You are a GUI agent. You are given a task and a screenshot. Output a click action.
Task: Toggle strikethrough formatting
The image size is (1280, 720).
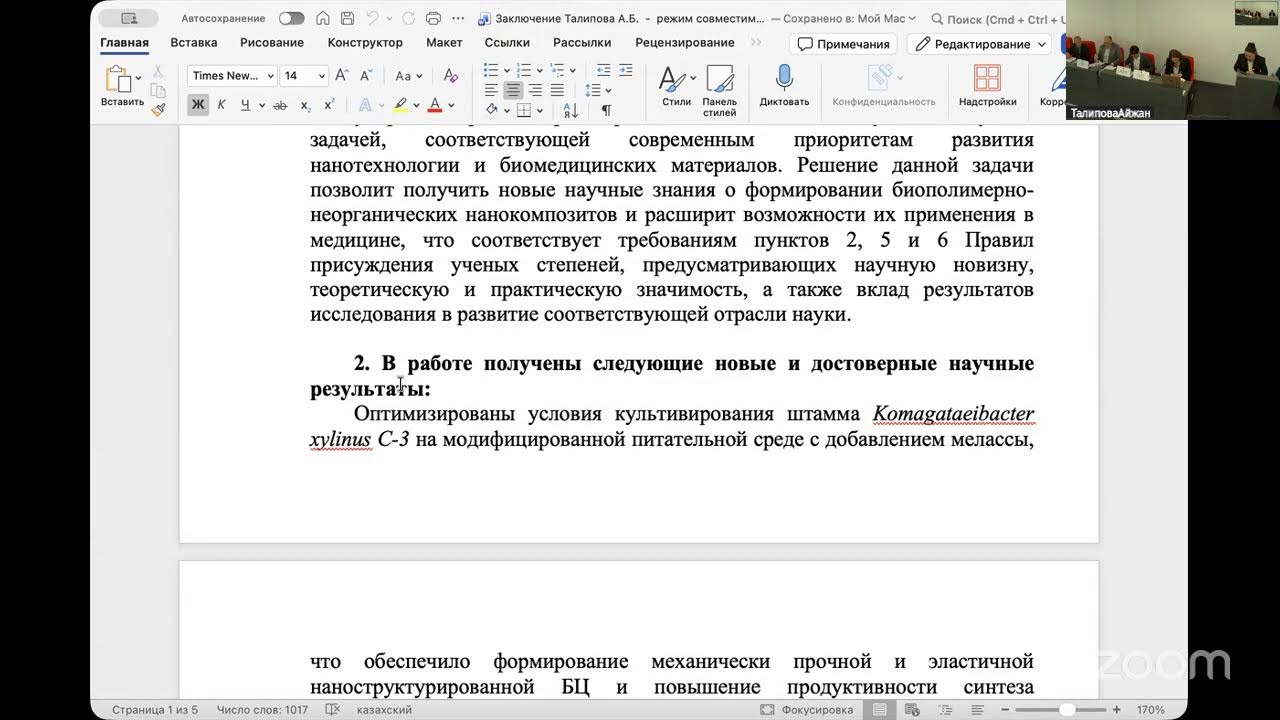[280, 105]
